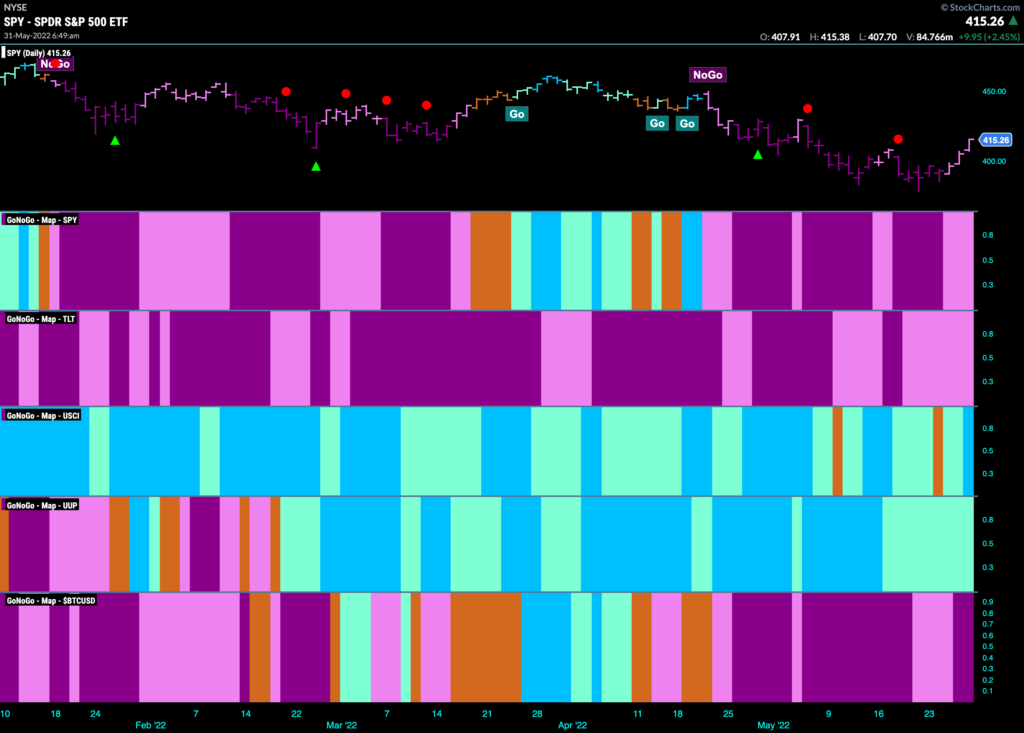Click the 'GoNoGo - Map - $BTCUSD' panel label

(x=51, y=600)
